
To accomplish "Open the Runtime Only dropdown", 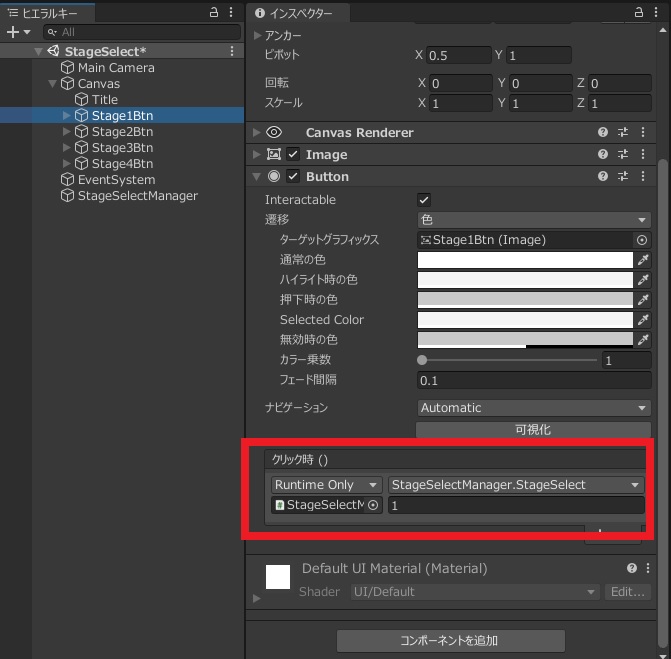I will pos(327,485).
